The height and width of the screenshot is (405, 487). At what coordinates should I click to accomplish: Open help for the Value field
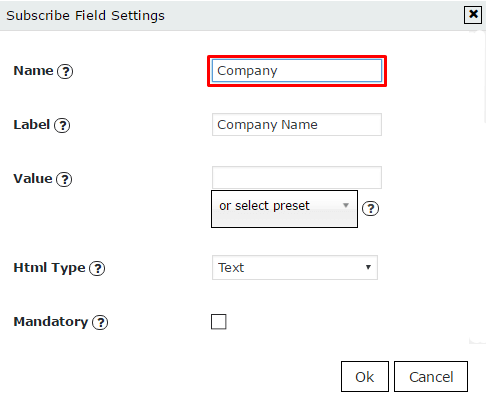(64, 179)
